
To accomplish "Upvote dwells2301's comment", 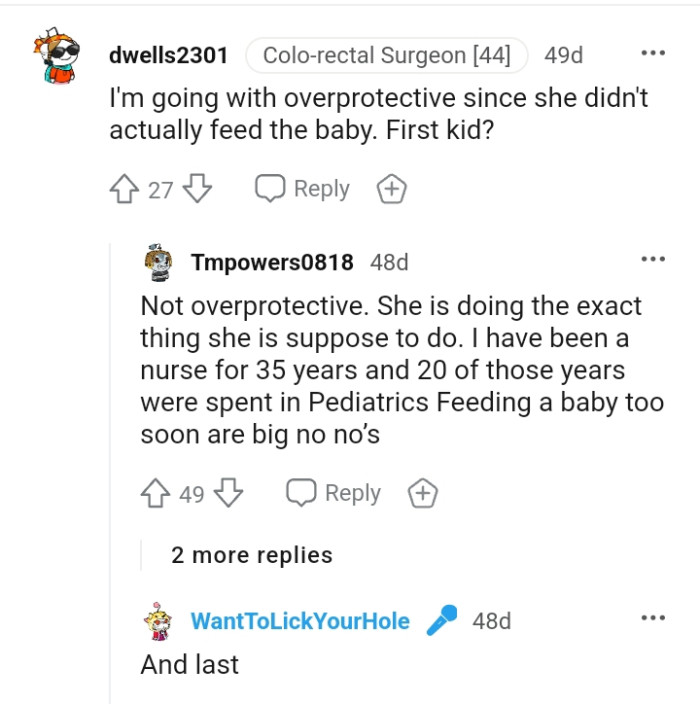I will point(126,189).
